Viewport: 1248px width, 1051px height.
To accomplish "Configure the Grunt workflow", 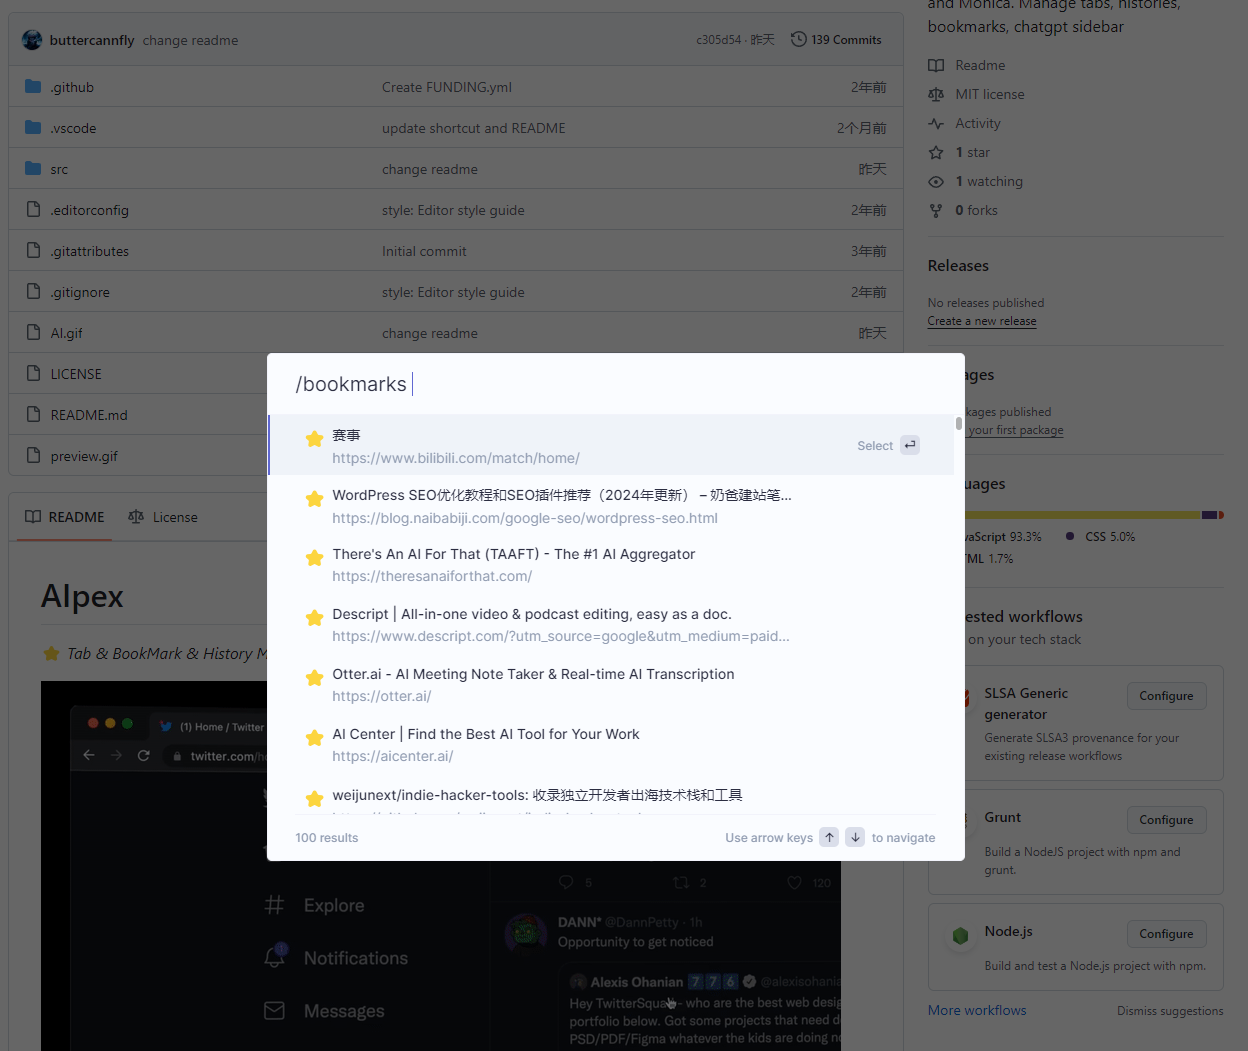I will (1166, 820).
